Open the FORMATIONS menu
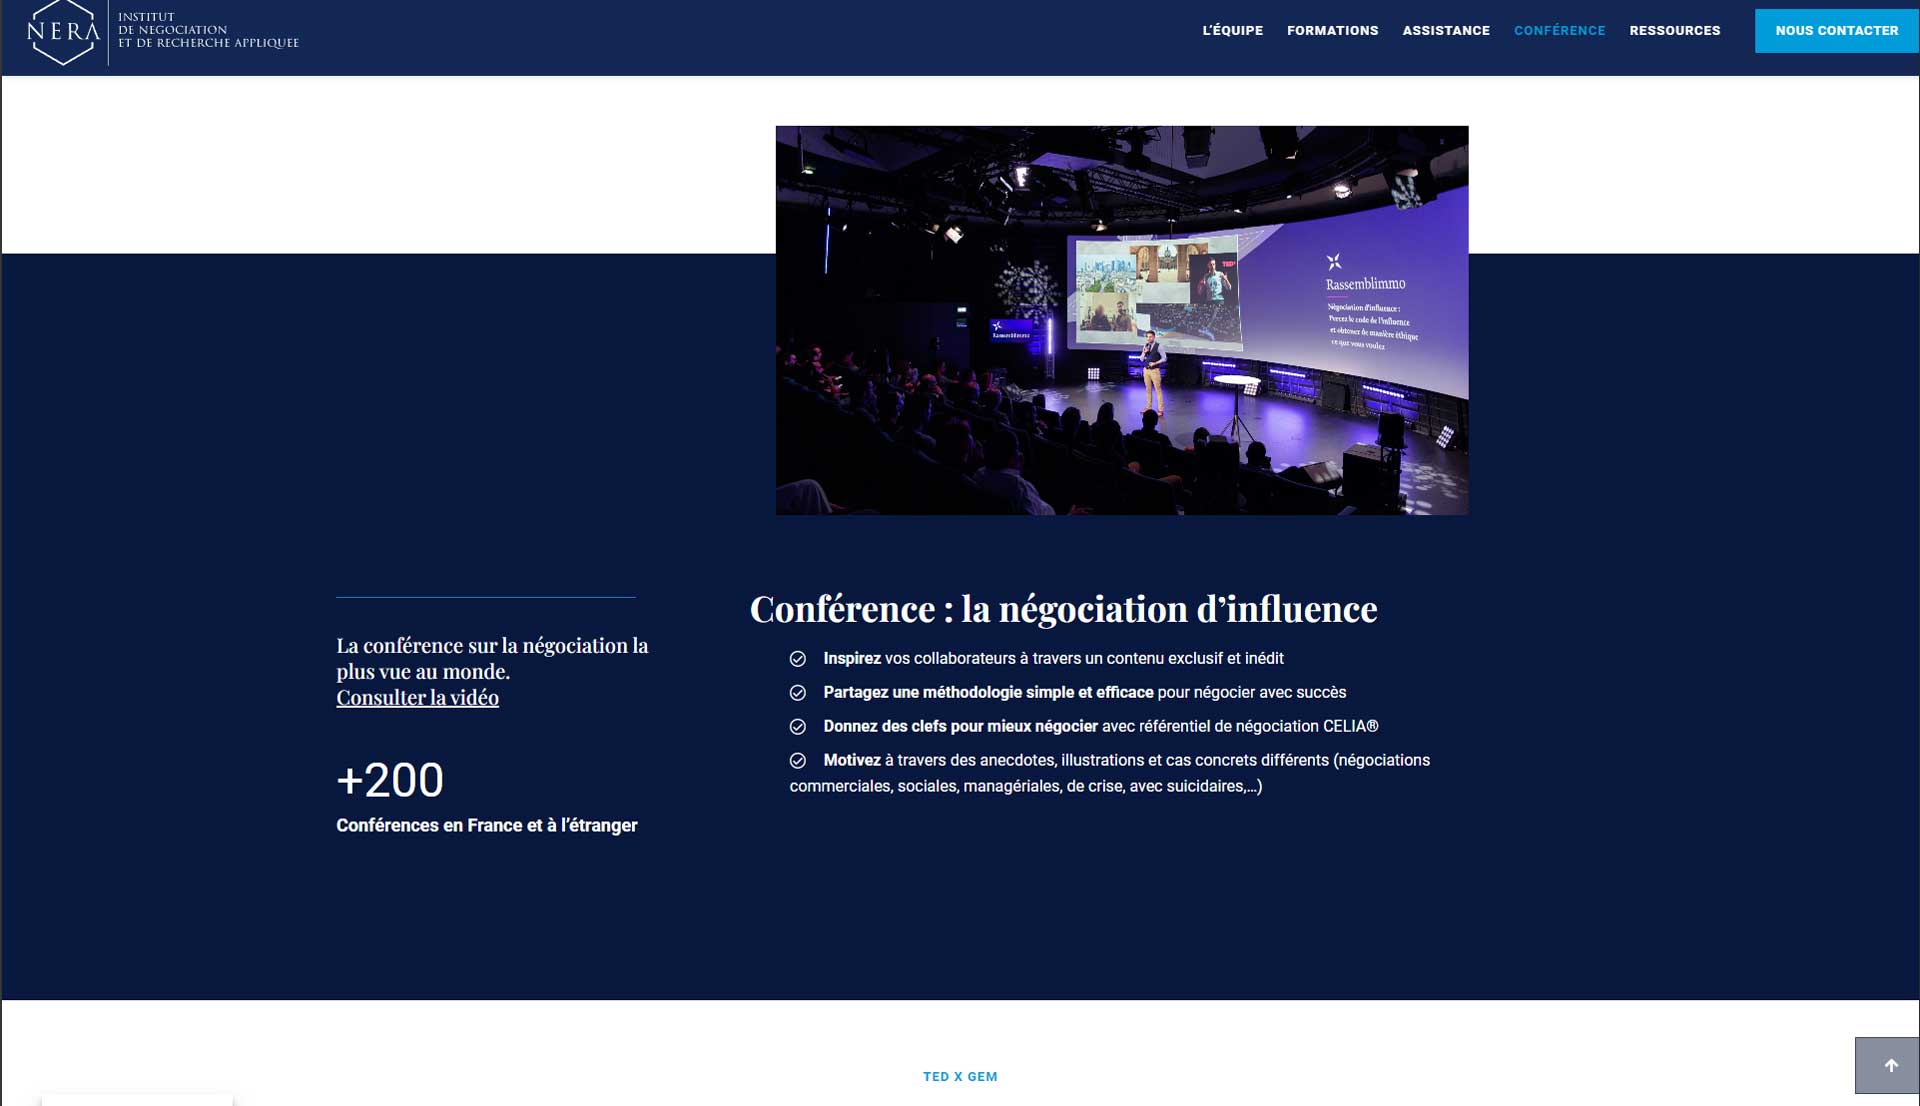This screenshot has width=1920, height=1106. [1332, 31]
